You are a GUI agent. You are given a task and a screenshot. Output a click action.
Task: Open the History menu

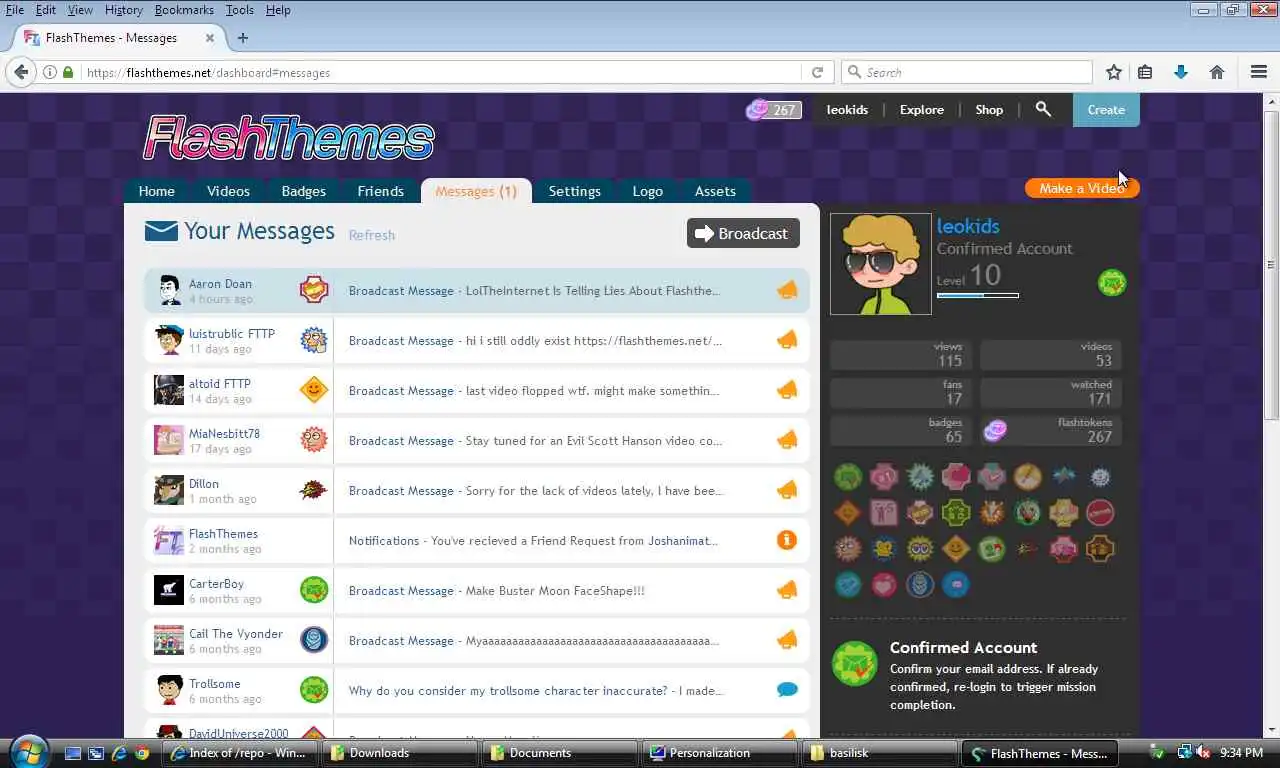point(123,10)
